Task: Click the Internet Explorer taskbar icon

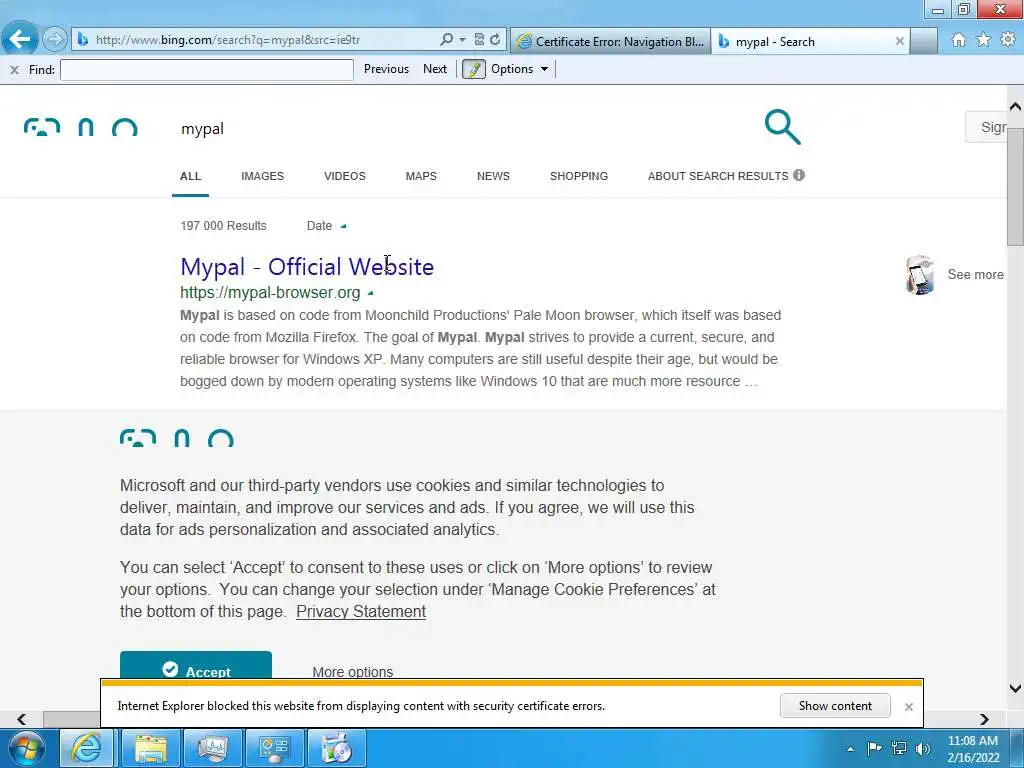Action: coord(86,748)
